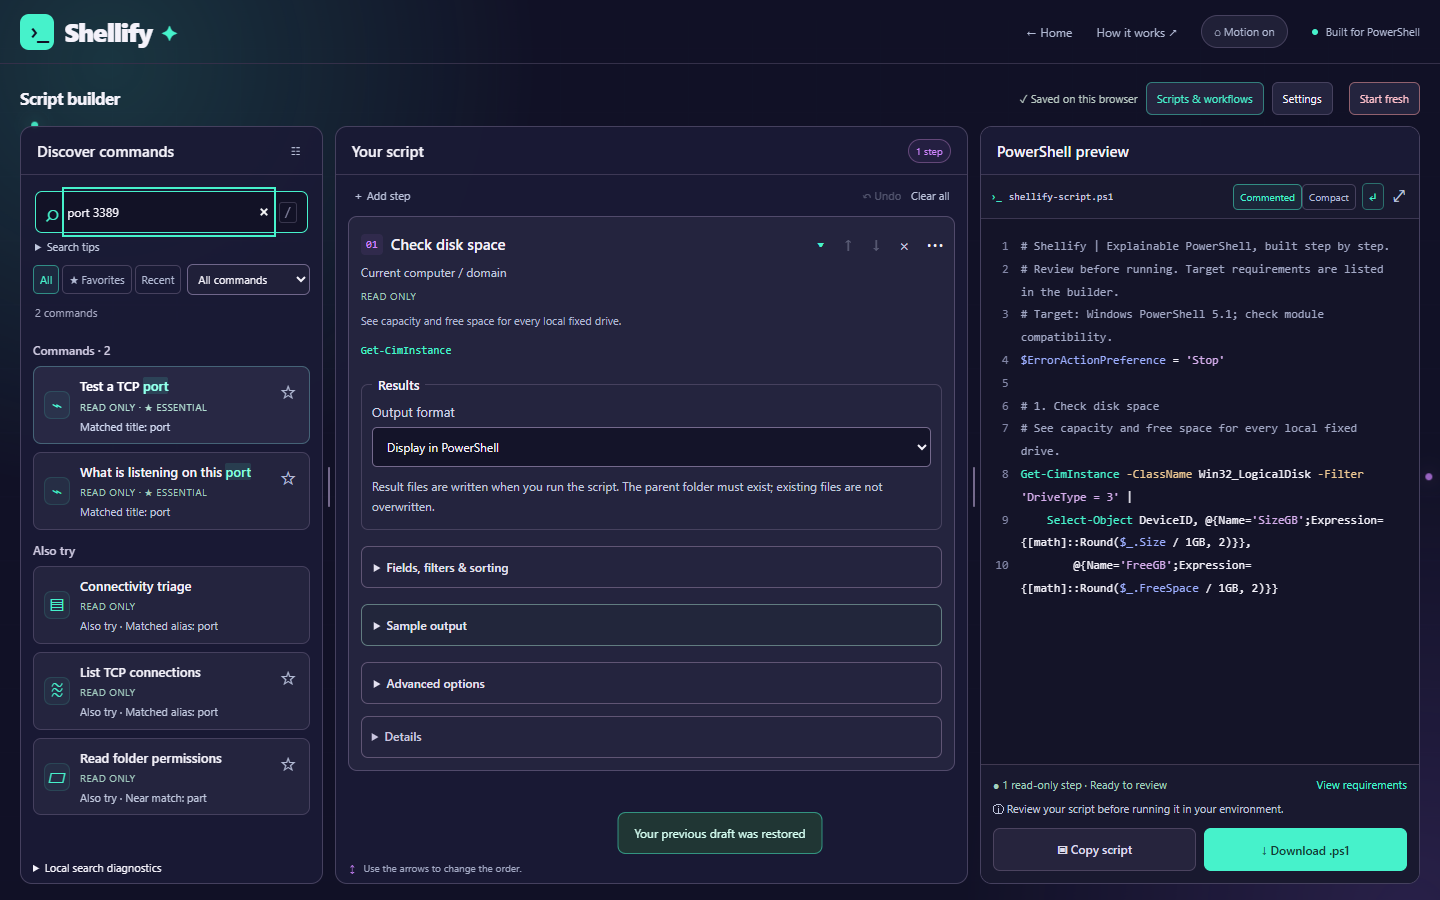The image size is (1440, 900).
Task: Download the .ps1 script
Action: click(x=1305, y=850)
